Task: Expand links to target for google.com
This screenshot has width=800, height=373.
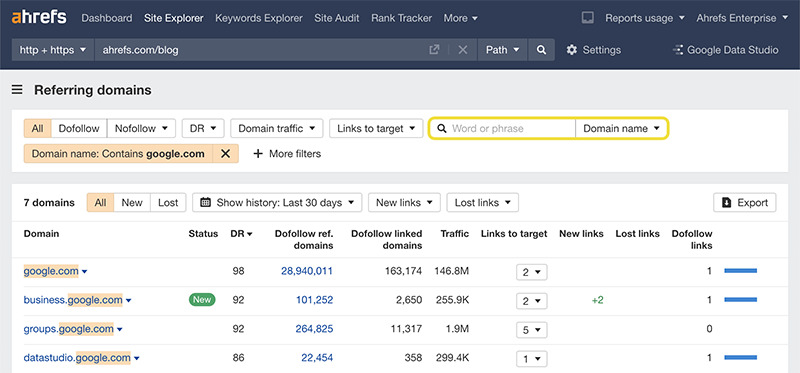Action: (x=532, y=272)
